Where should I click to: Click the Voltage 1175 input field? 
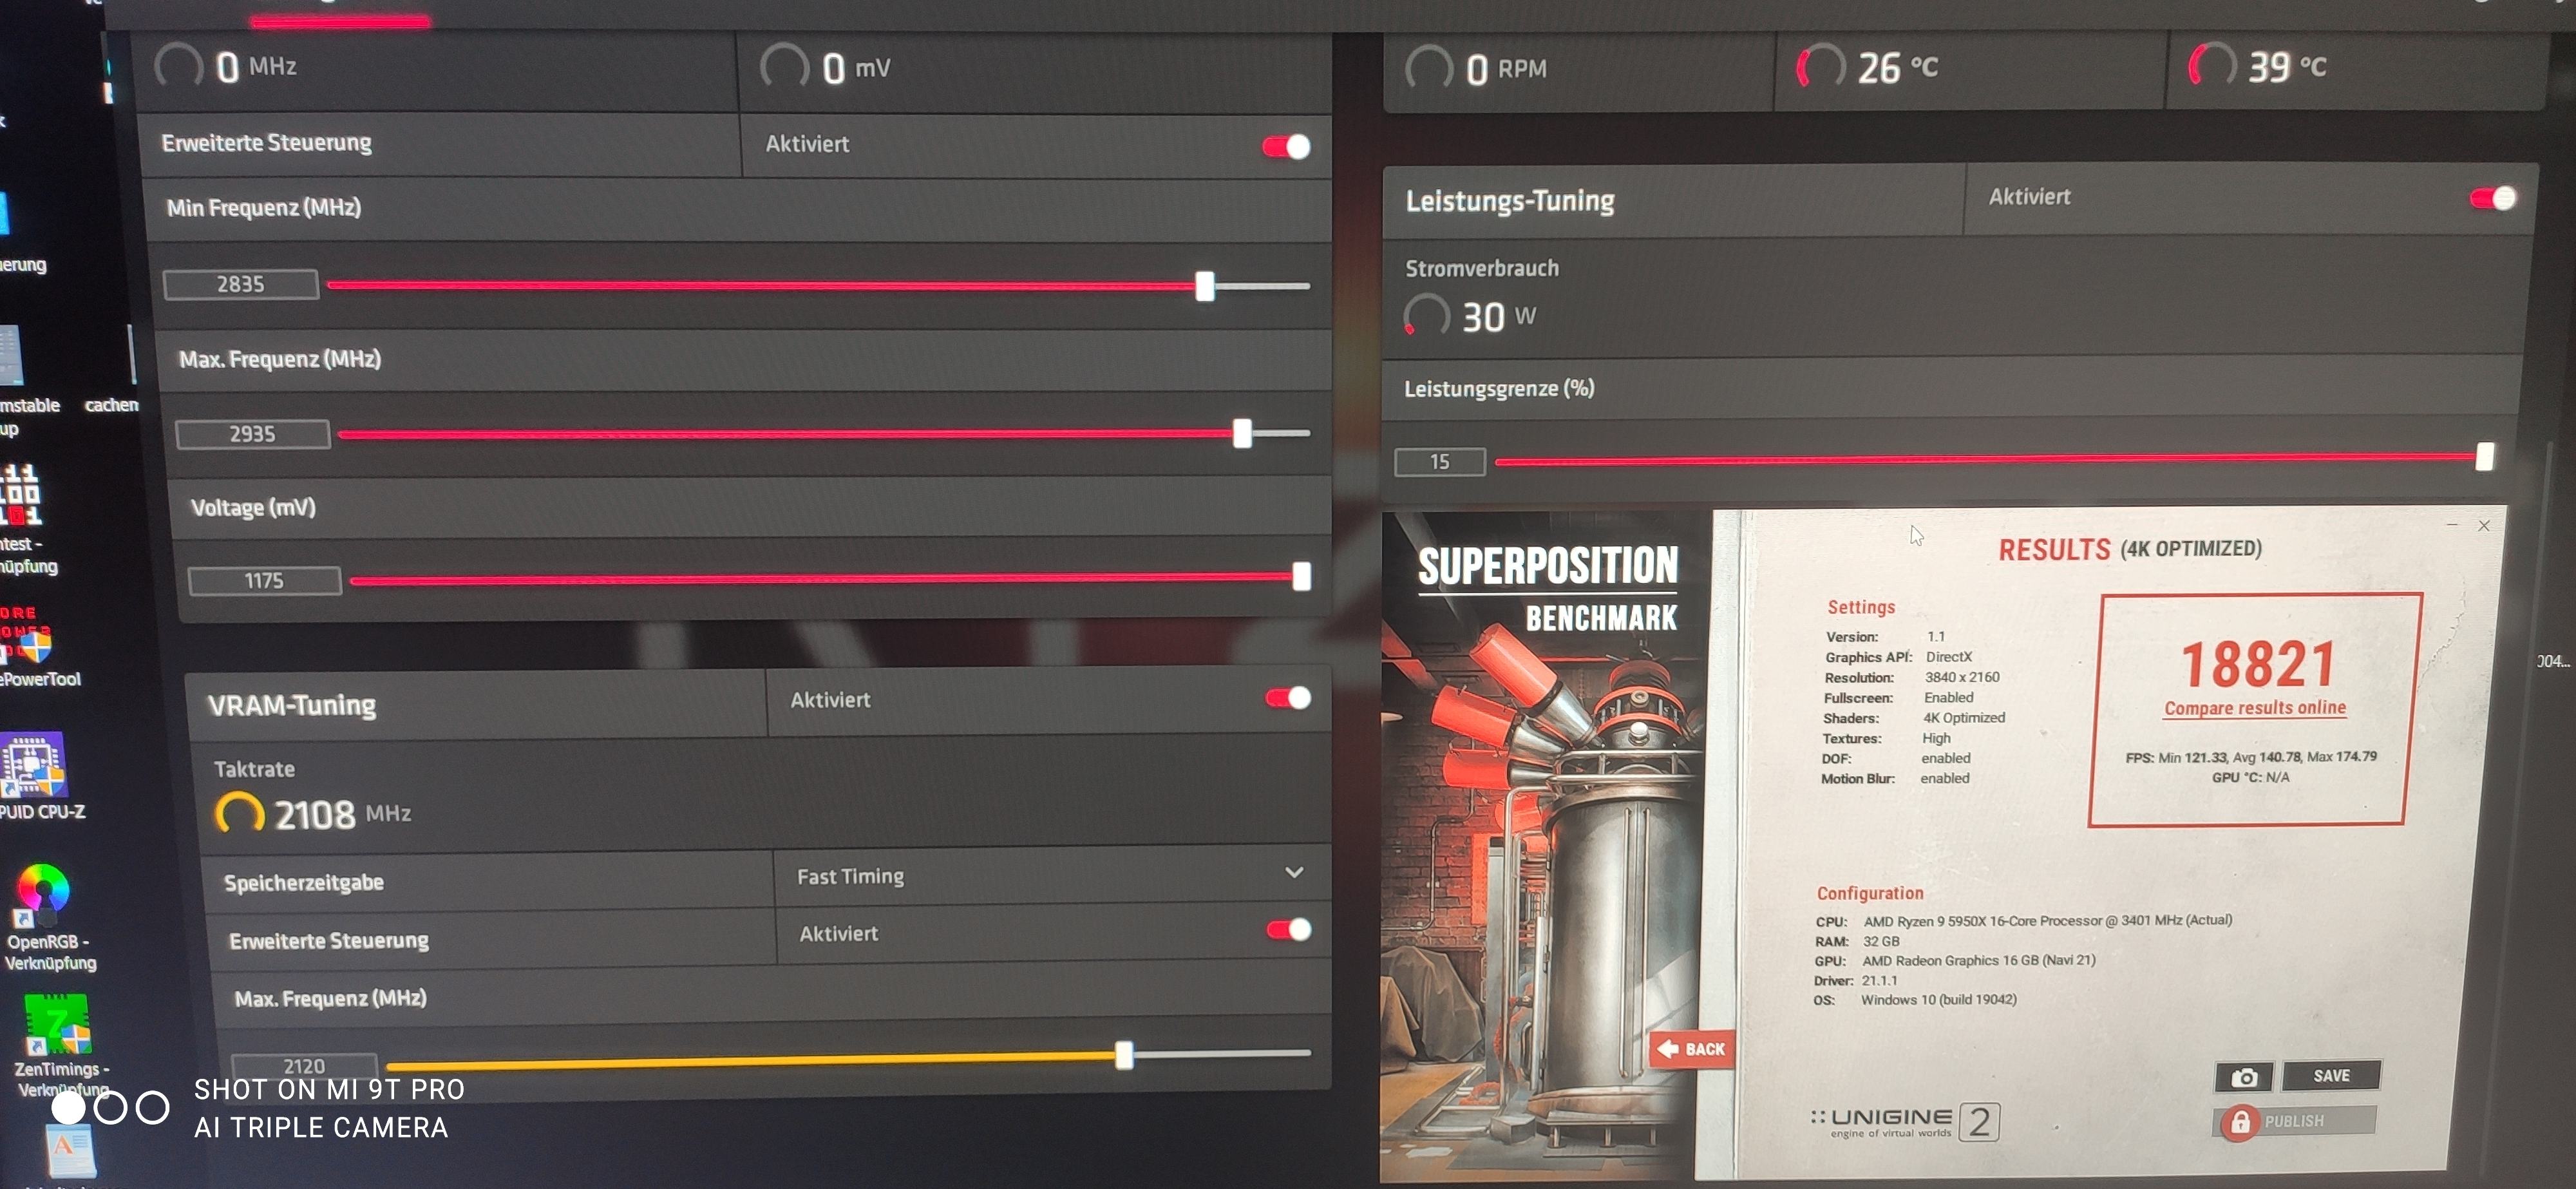(x=264, y=581)
